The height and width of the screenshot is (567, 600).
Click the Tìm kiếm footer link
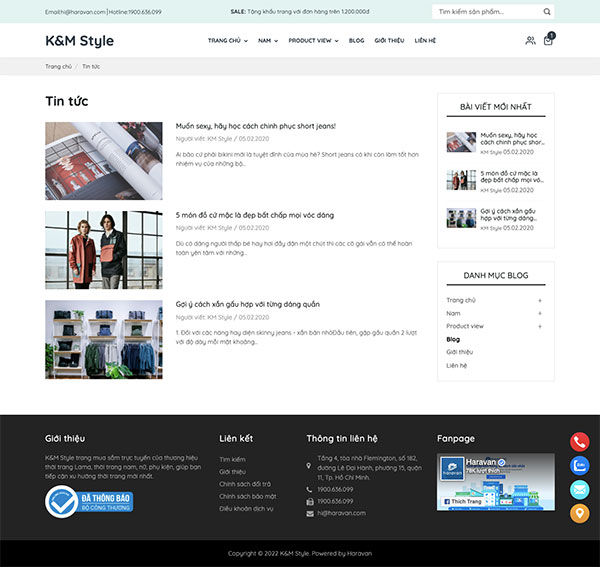[x=232, y=459]
